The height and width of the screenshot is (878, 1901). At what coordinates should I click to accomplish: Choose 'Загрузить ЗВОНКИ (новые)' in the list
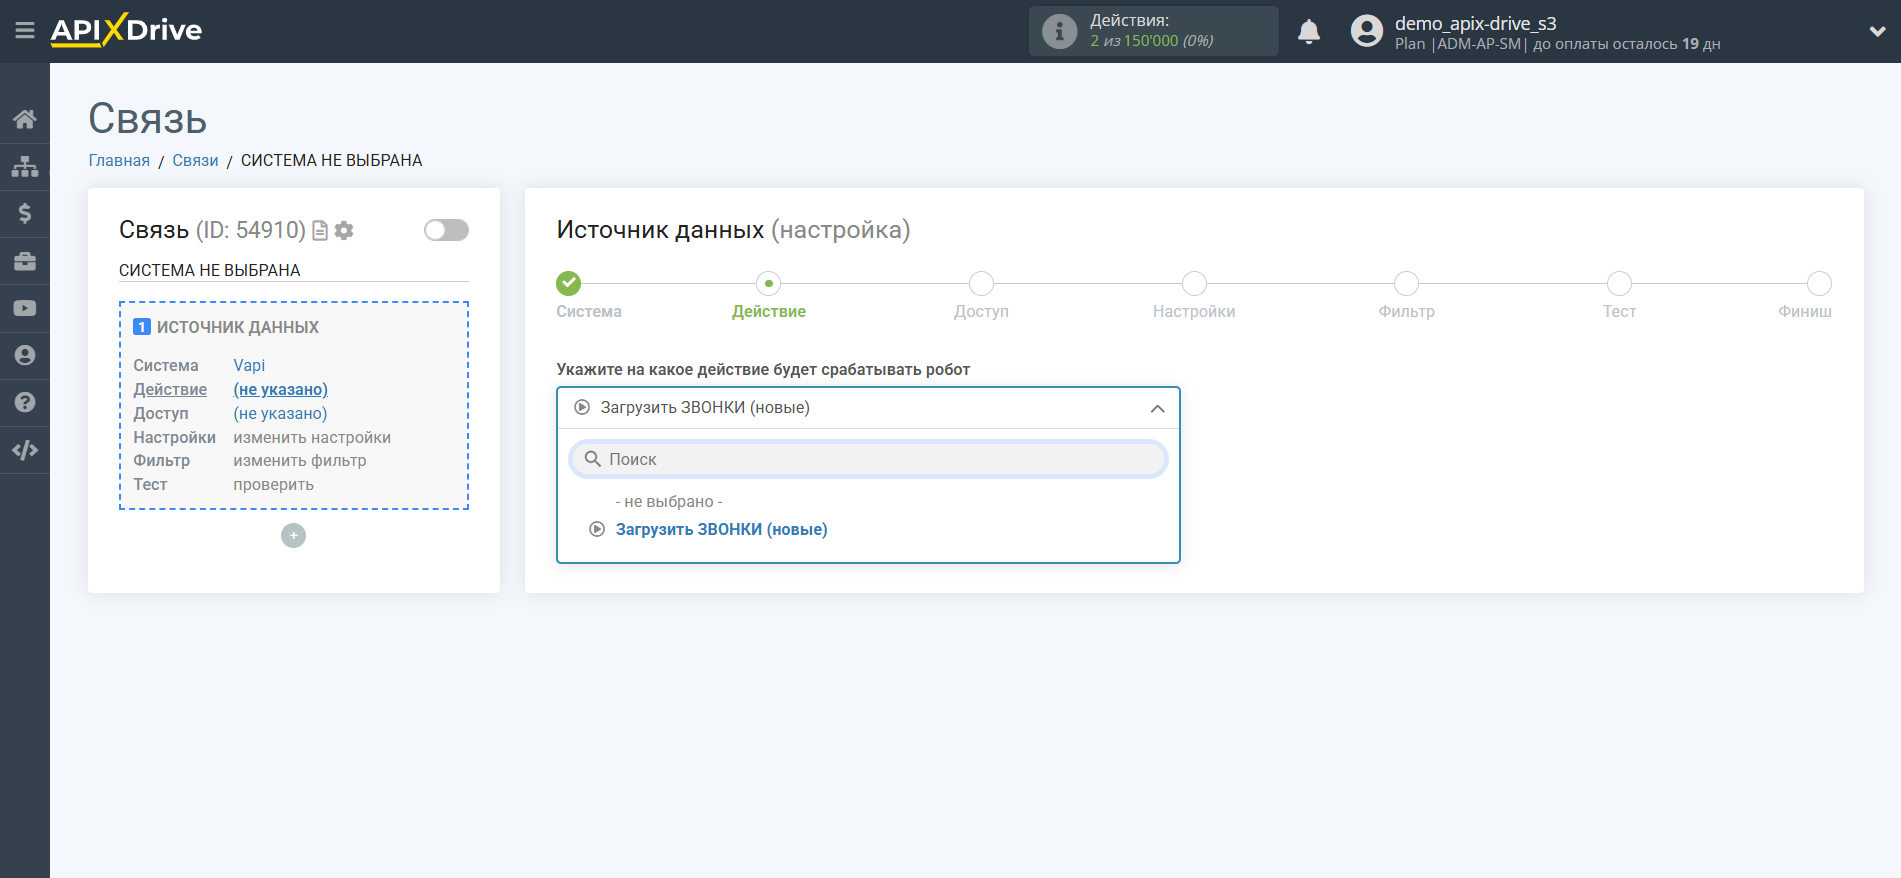tap(721, 529)
